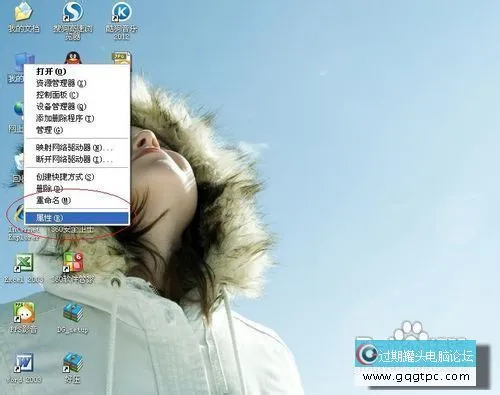Viewport: 500px width, 395px height.
Task: Open the QQ penguin icon
Action: click(x=73, y=58)
